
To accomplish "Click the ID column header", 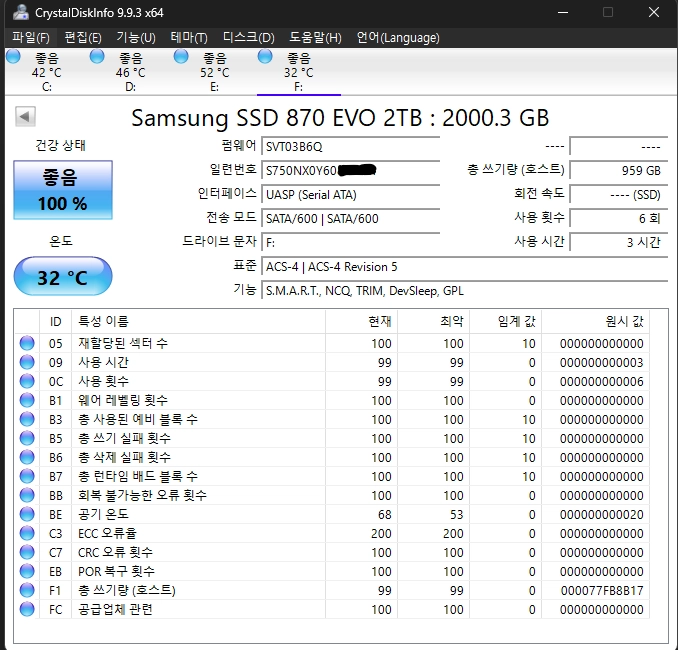I will (55, 321).
